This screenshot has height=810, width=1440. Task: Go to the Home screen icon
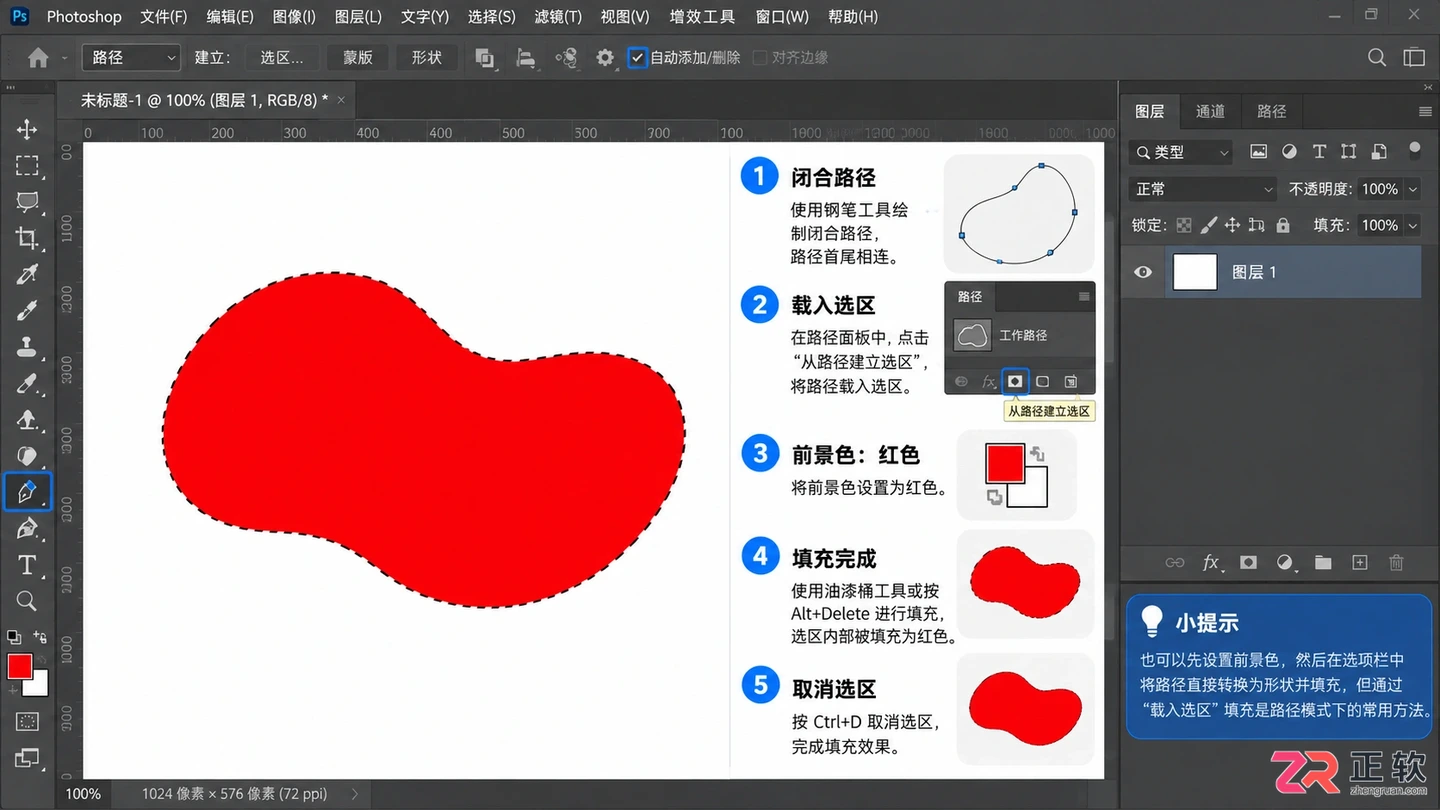pyautogui.click(x=38, y=58)
